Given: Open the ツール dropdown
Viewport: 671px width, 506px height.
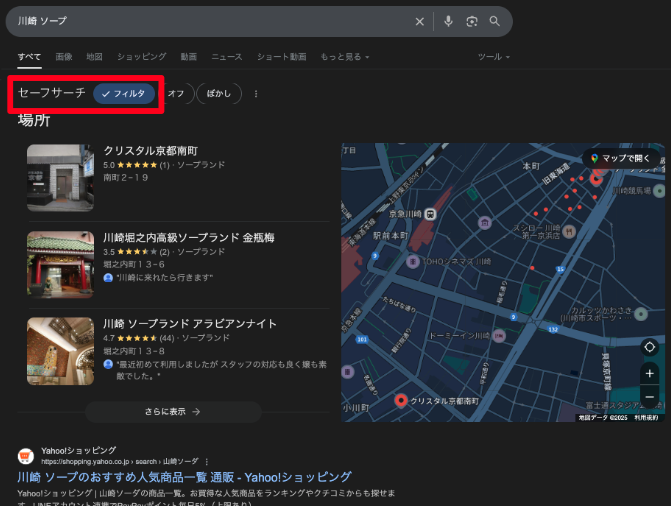Looking at the screenshot, I should (493, 57).
